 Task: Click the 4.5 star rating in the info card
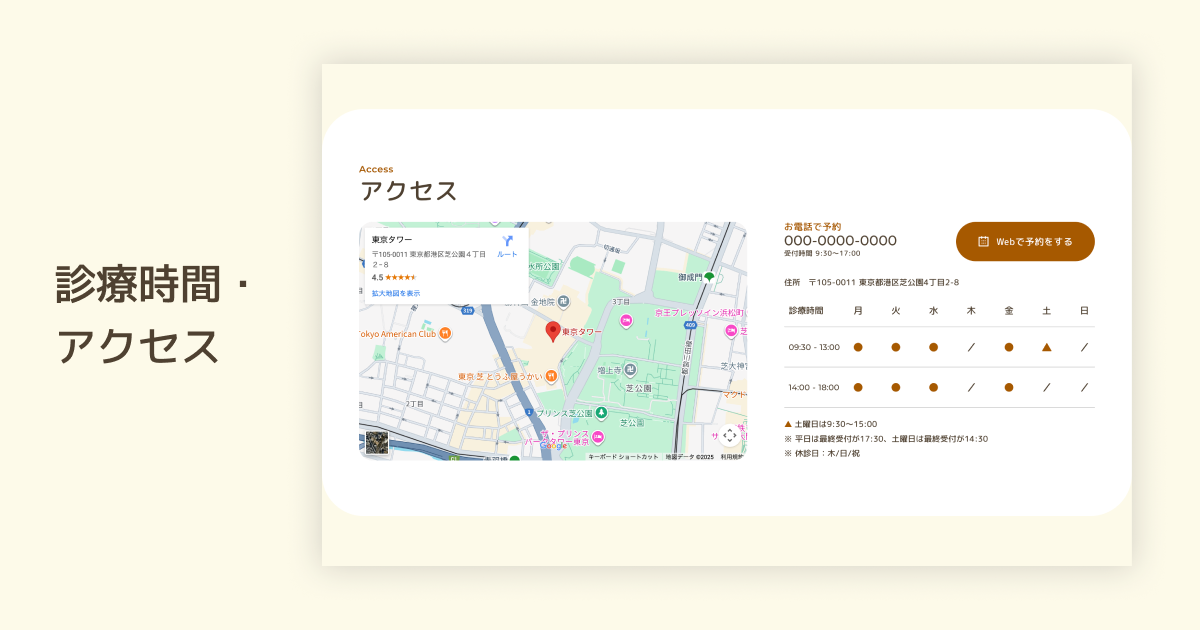click(393, 278)
